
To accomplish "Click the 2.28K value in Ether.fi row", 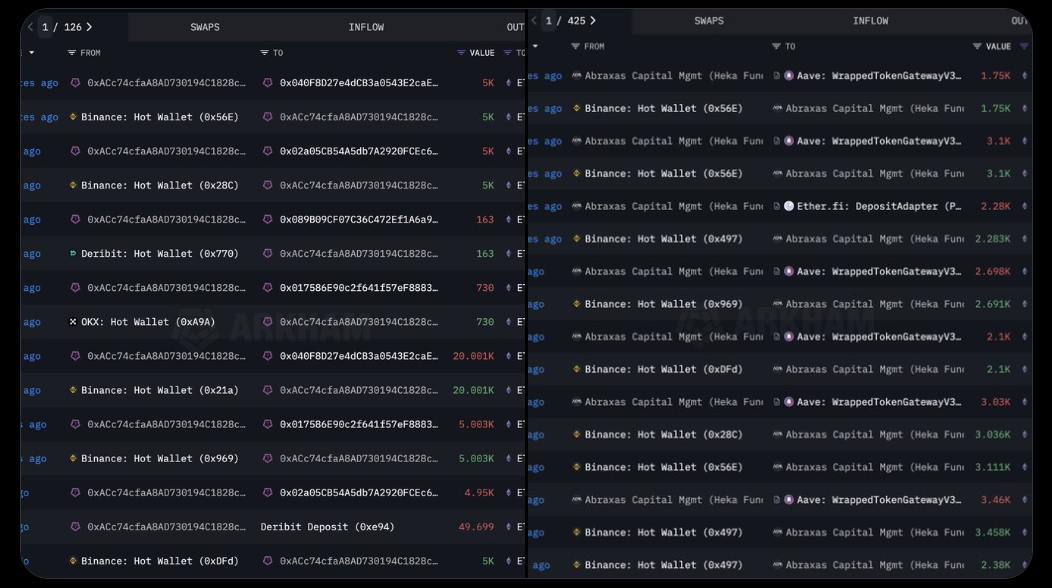I will [995, 206].
